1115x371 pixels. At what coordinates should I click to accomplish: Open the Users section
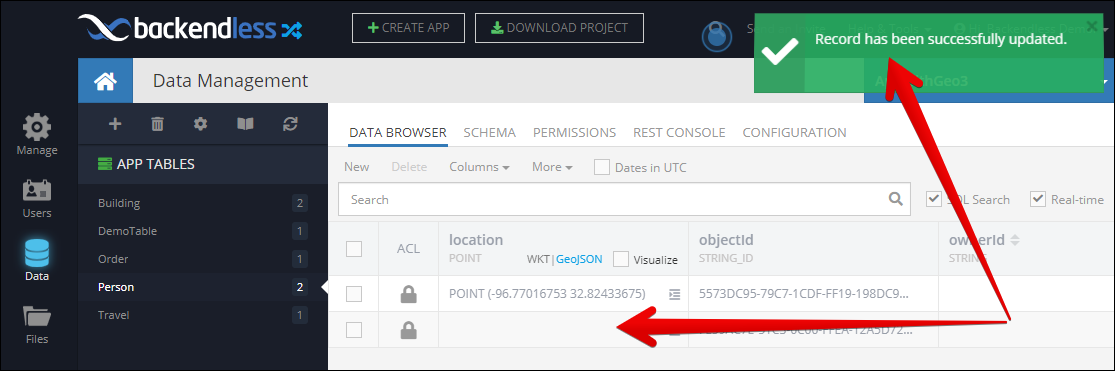(37, 199)
